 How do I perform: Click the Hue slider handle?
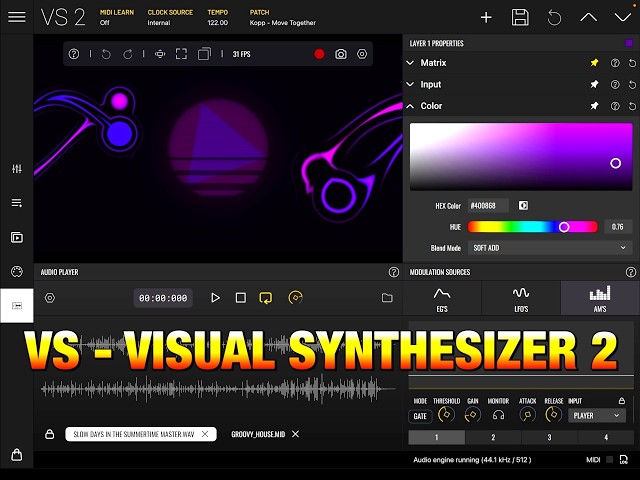564,227
